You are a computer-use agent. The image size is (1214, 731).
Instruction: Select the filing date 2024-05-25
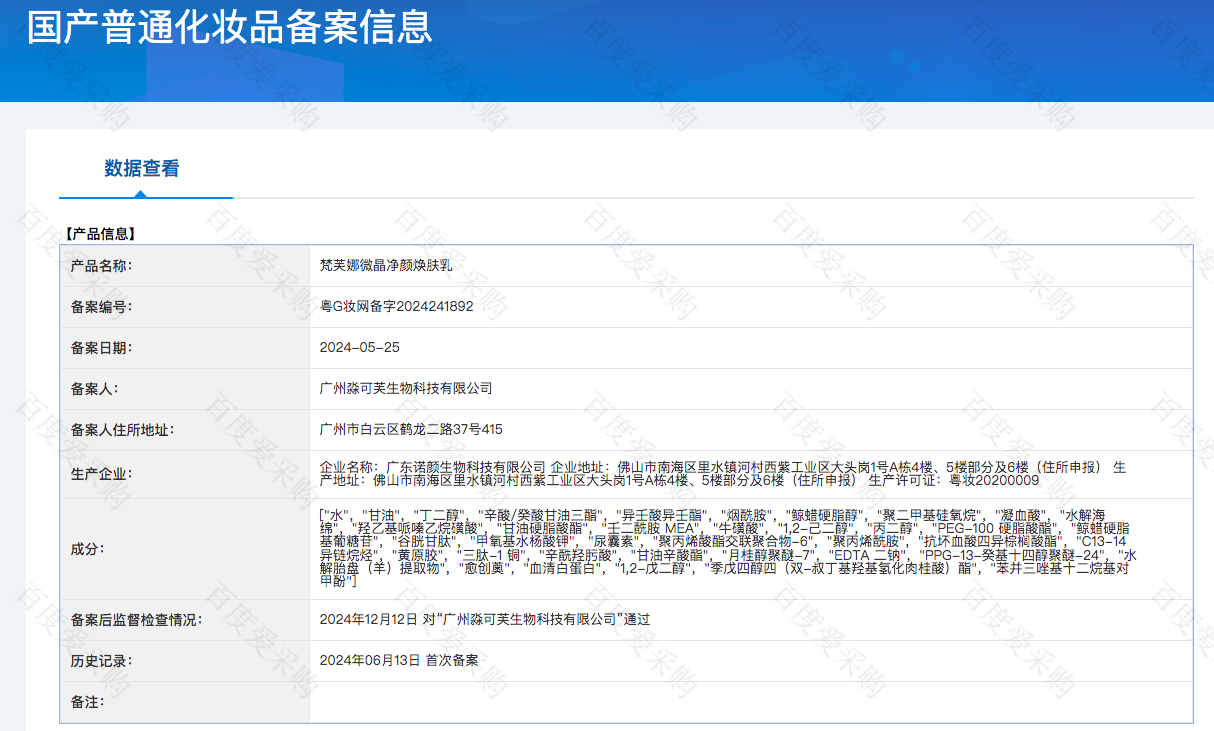[x=359, y=348]
